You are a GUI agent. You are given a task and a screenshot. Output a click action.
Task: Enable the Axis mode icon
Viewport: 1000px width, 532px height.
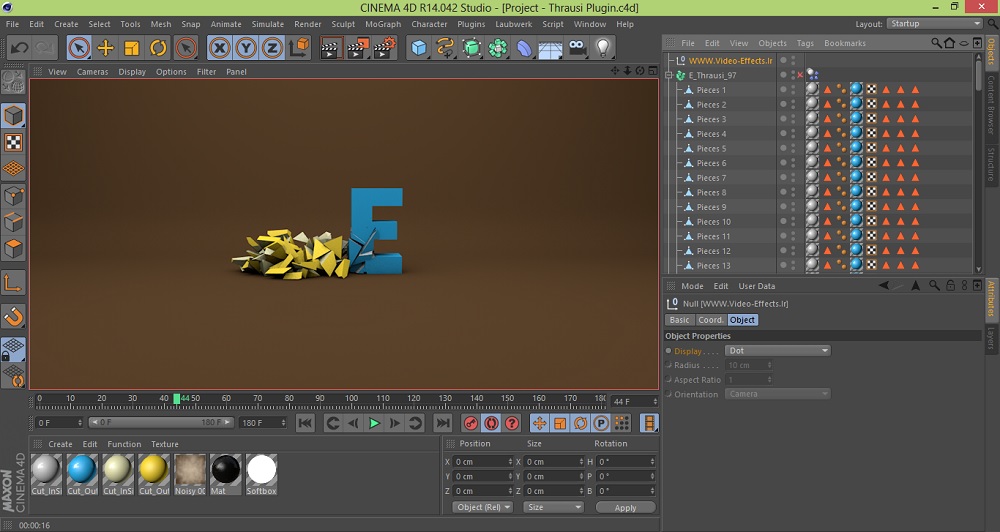13,283
